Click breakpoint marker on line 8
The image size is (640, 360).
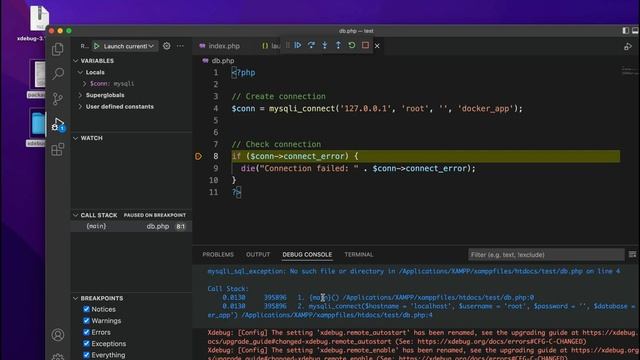198,156
